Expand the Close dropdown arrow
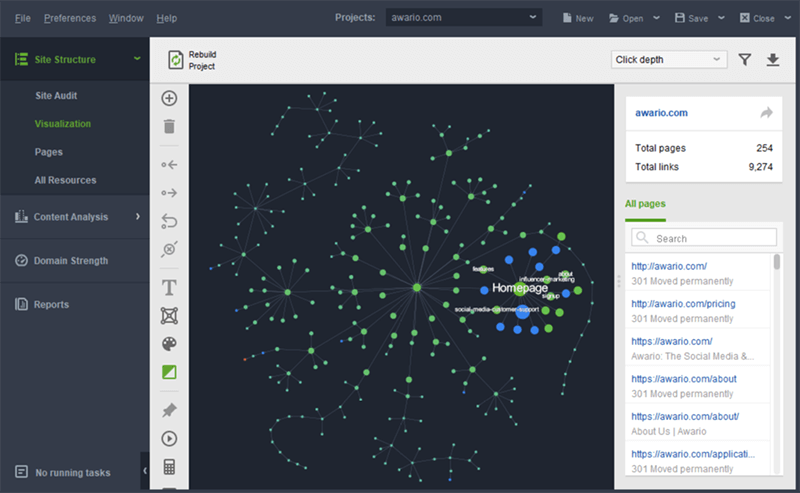800x493 pixels. point(788,18)
